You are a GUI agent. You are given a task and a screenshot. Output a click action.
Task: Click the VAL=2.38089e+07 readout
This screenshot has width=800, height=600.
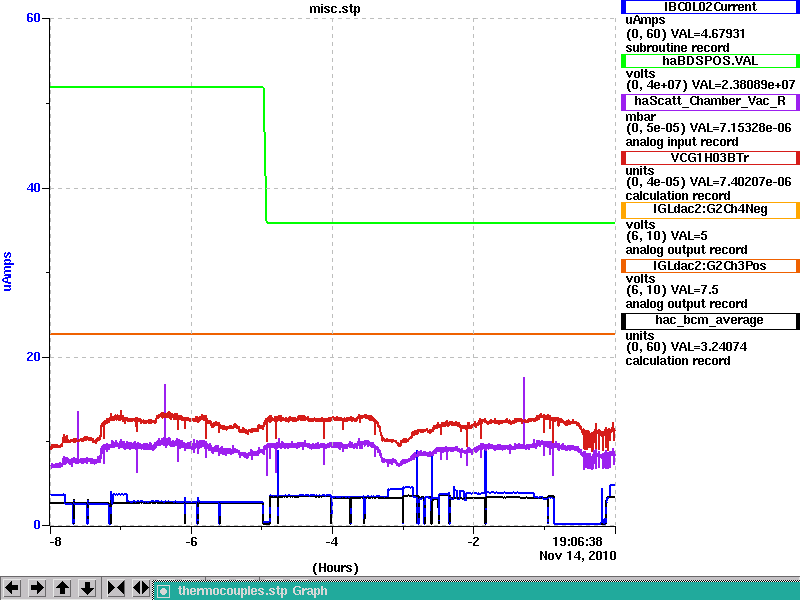pos(743,85)
